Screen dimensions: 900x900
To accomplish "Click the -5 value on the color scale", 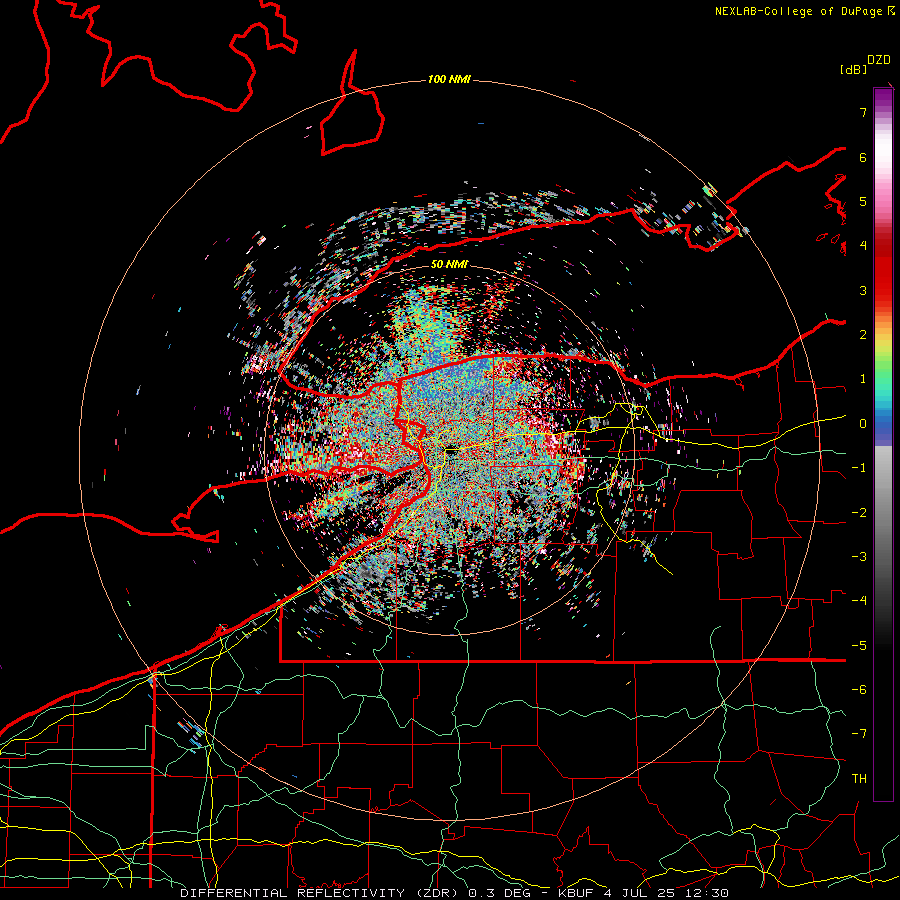I will pos(859,646).
